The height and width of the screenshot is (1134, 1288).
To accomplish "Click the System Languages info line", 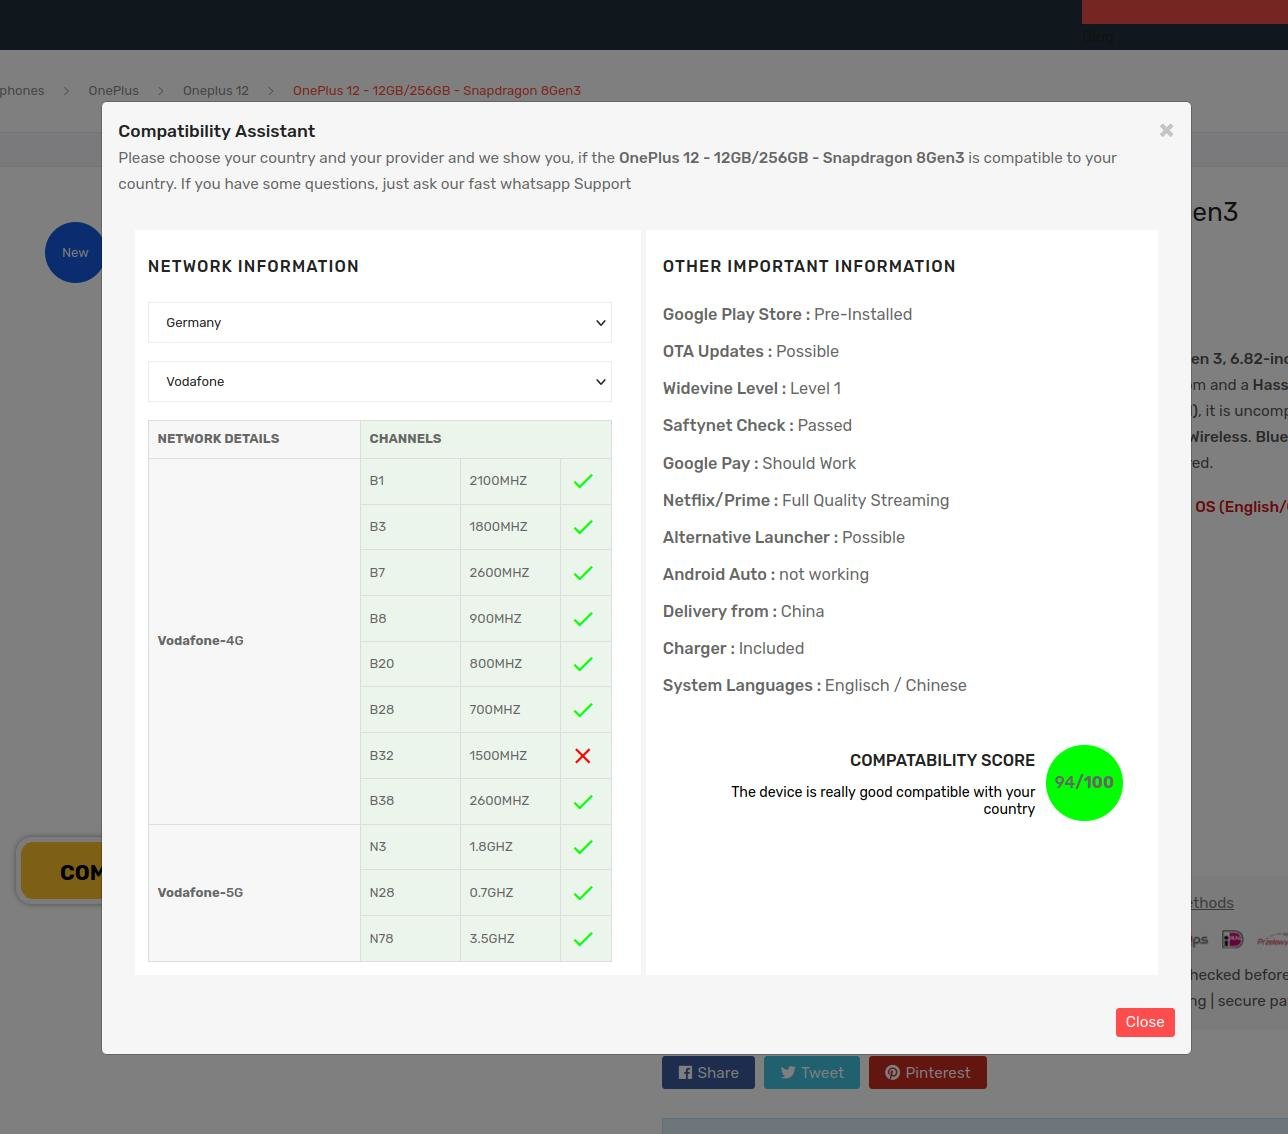I will 815,686.
